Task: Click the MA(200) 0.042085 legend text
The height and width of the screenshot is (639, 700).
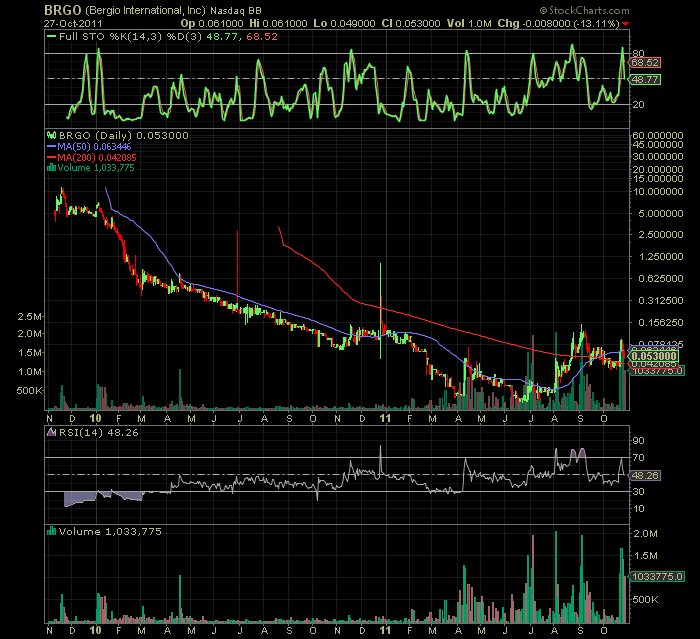Action: (x=97, y=157)
